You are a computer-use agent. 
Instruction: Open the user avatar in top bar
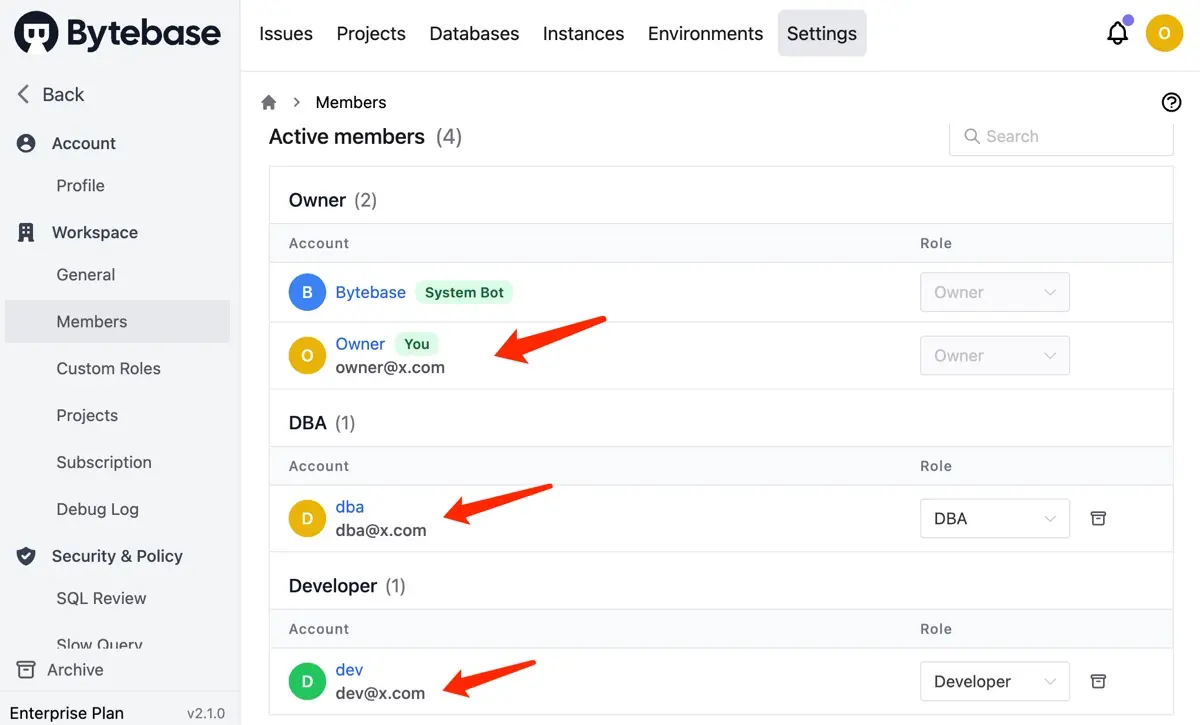tap(1164, 33)
